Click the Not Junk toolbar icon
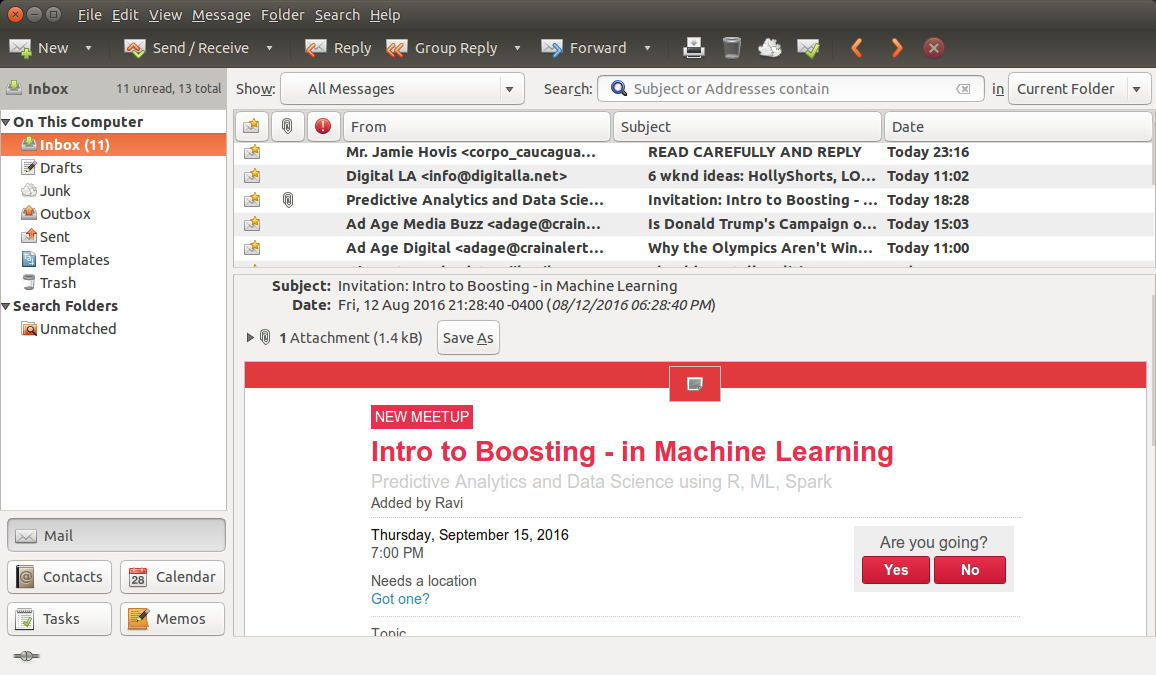Image resolution: width=1156 pixels, height=675 pixels. tap(808, 48)
